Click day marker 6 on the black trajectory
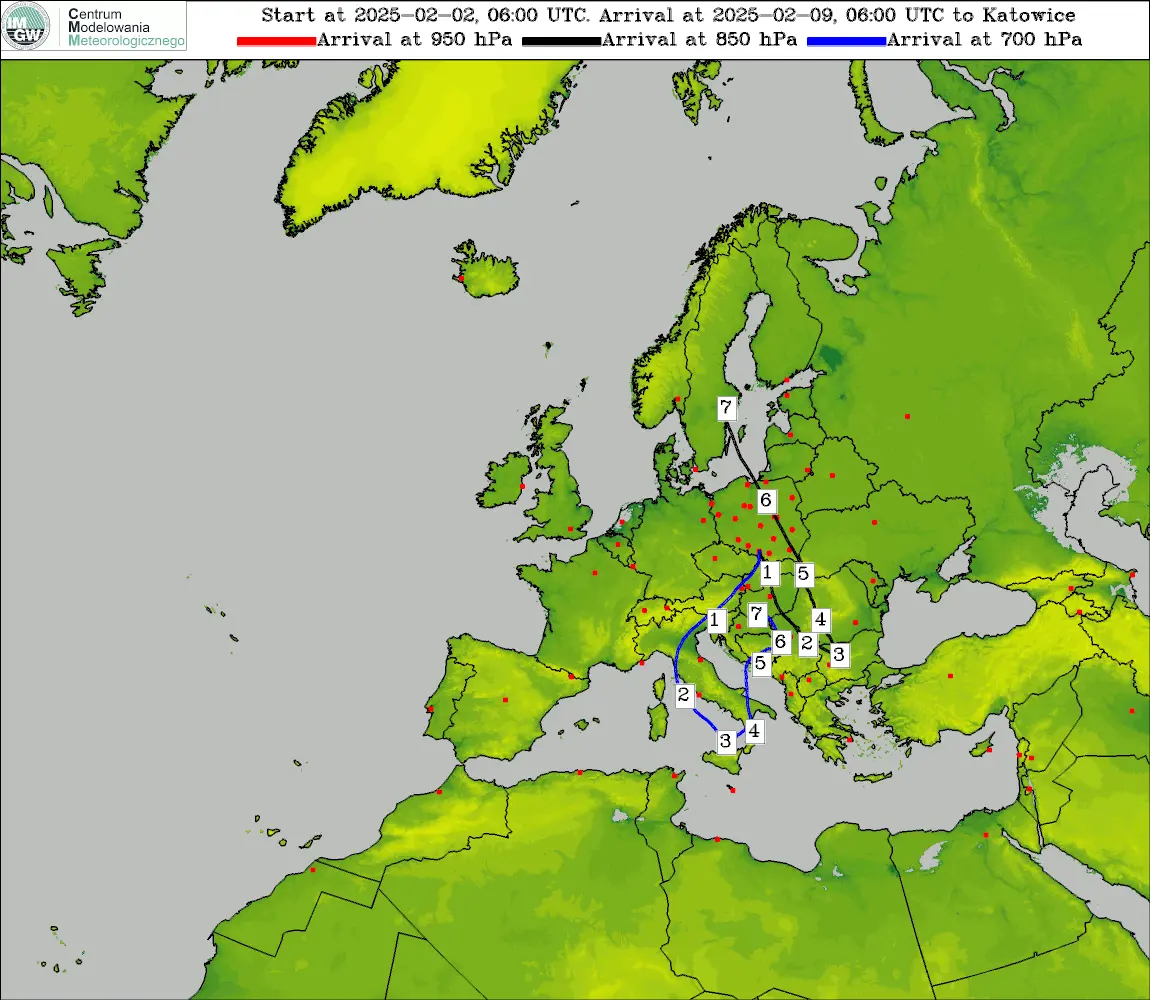The image size is (1150, 1000). click(x=766, y=501)
